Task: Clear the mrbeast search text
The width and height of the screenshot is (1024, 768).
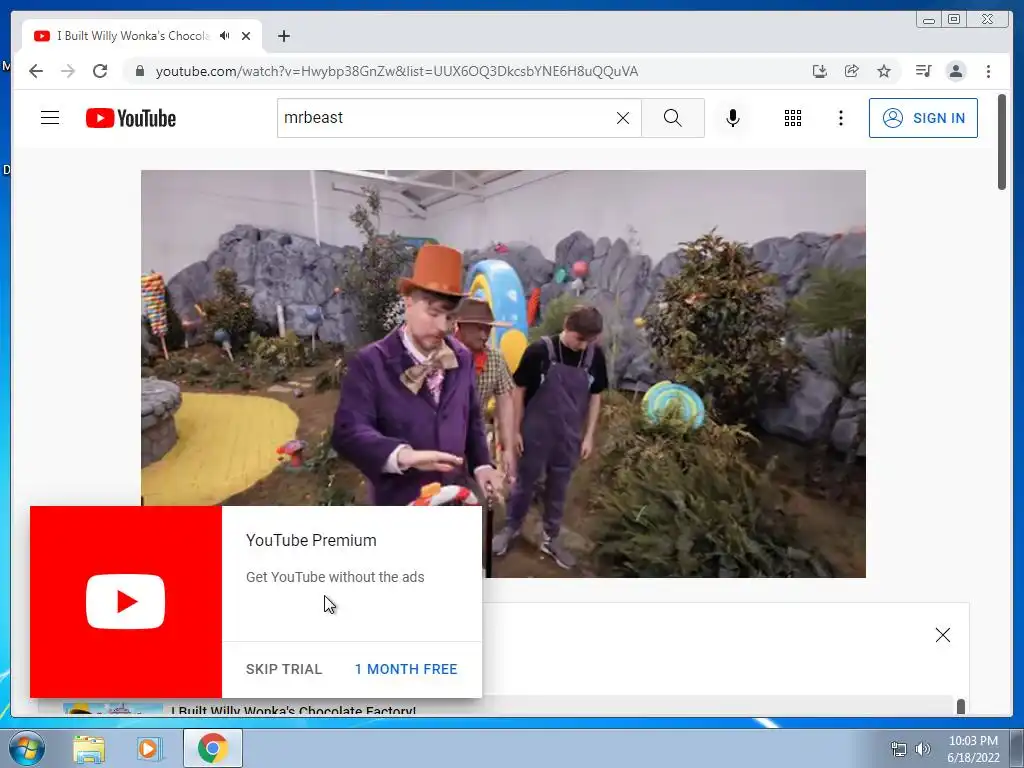Action: tap(623, 118)
